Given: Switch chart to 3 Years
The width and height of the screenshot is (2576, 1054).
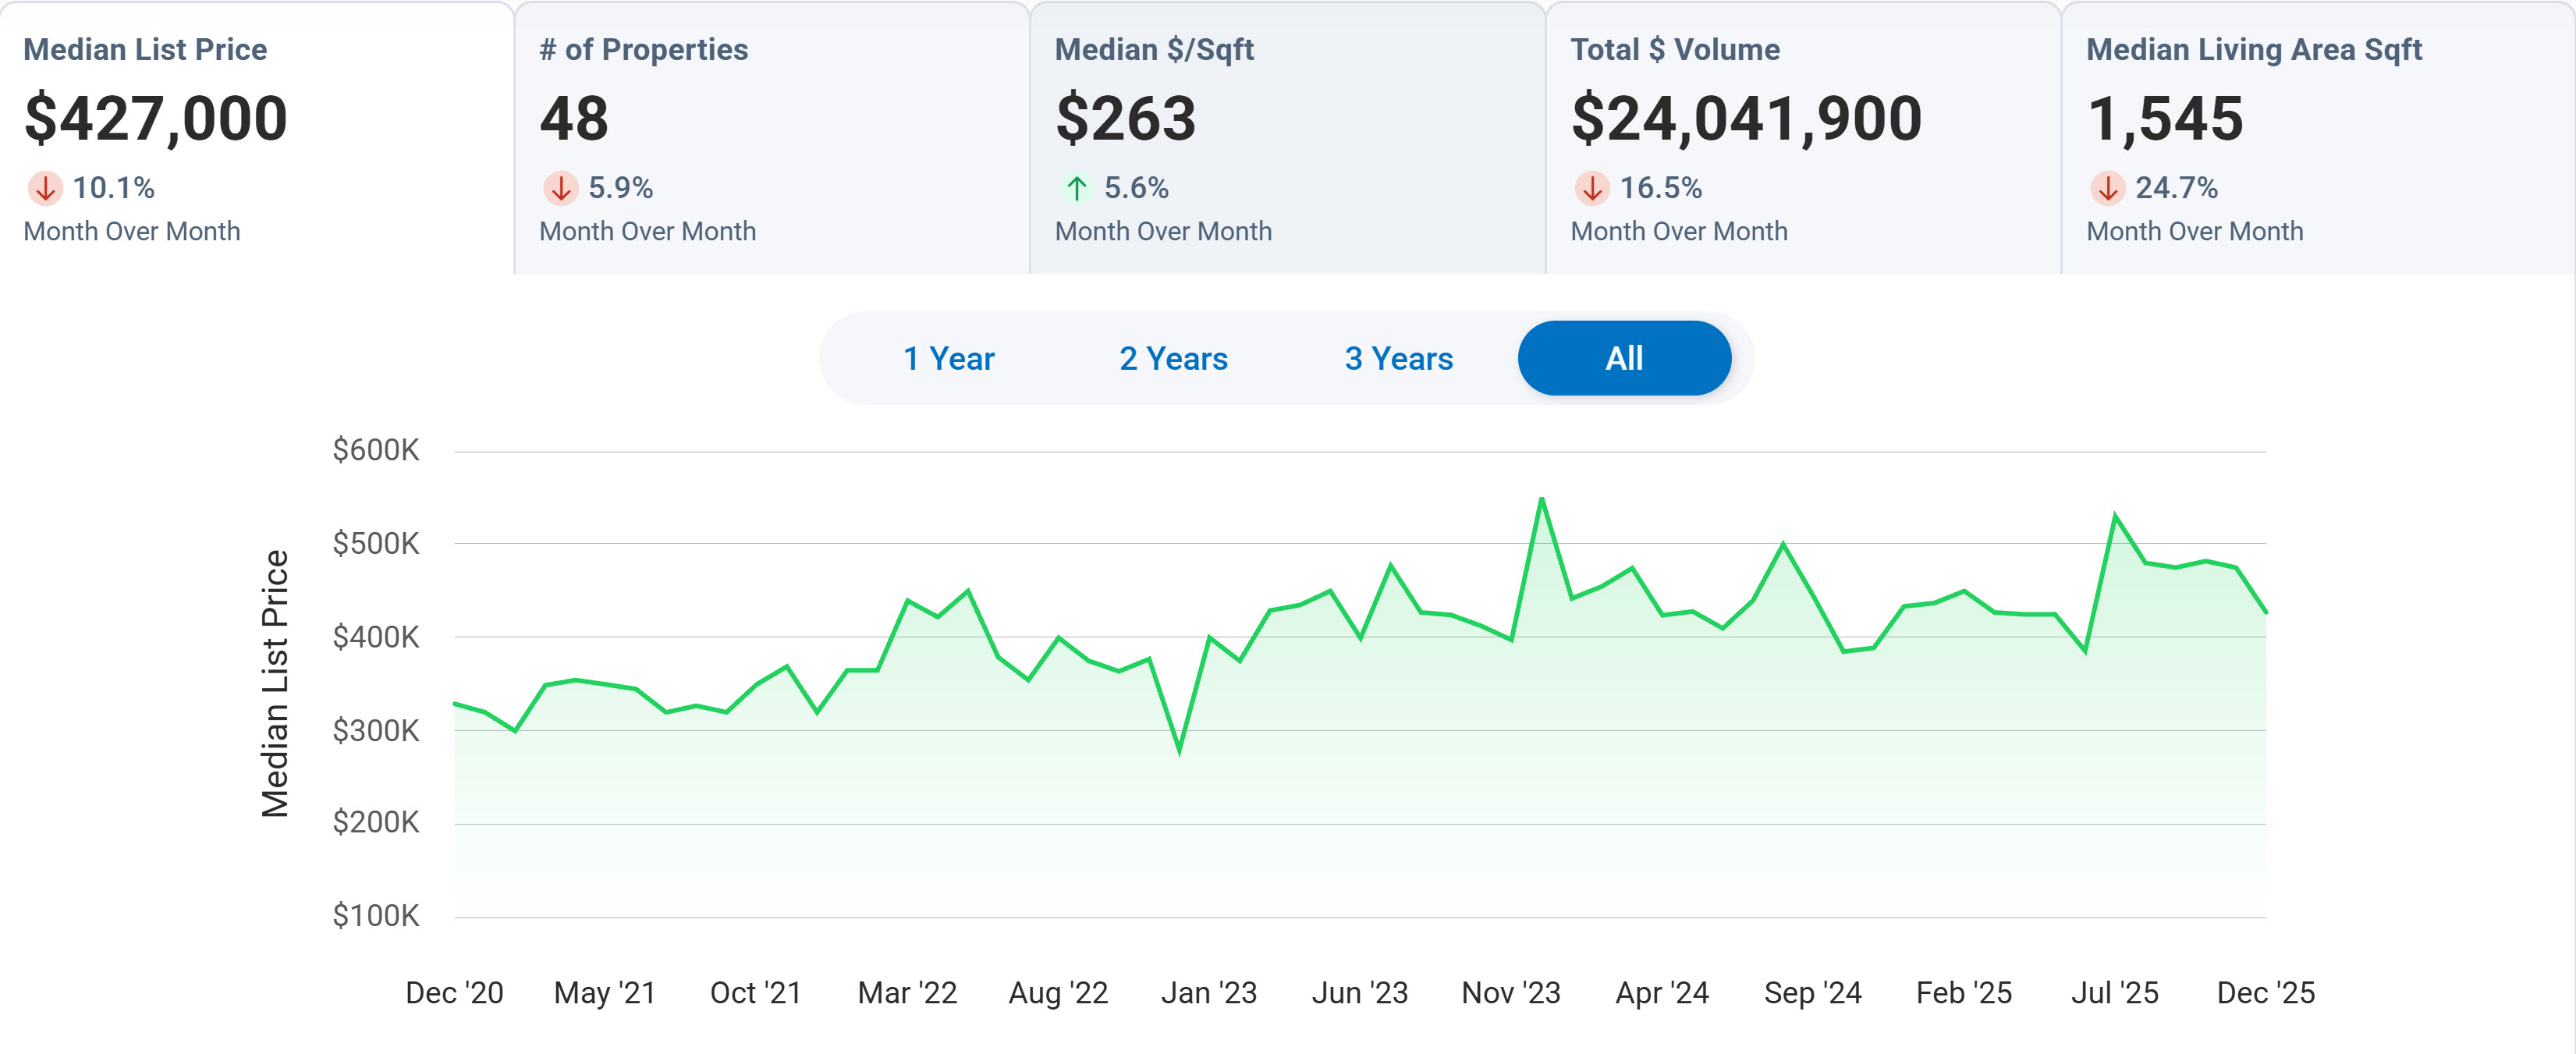Looking at the screenshot, I should [x=1398, y=358].
